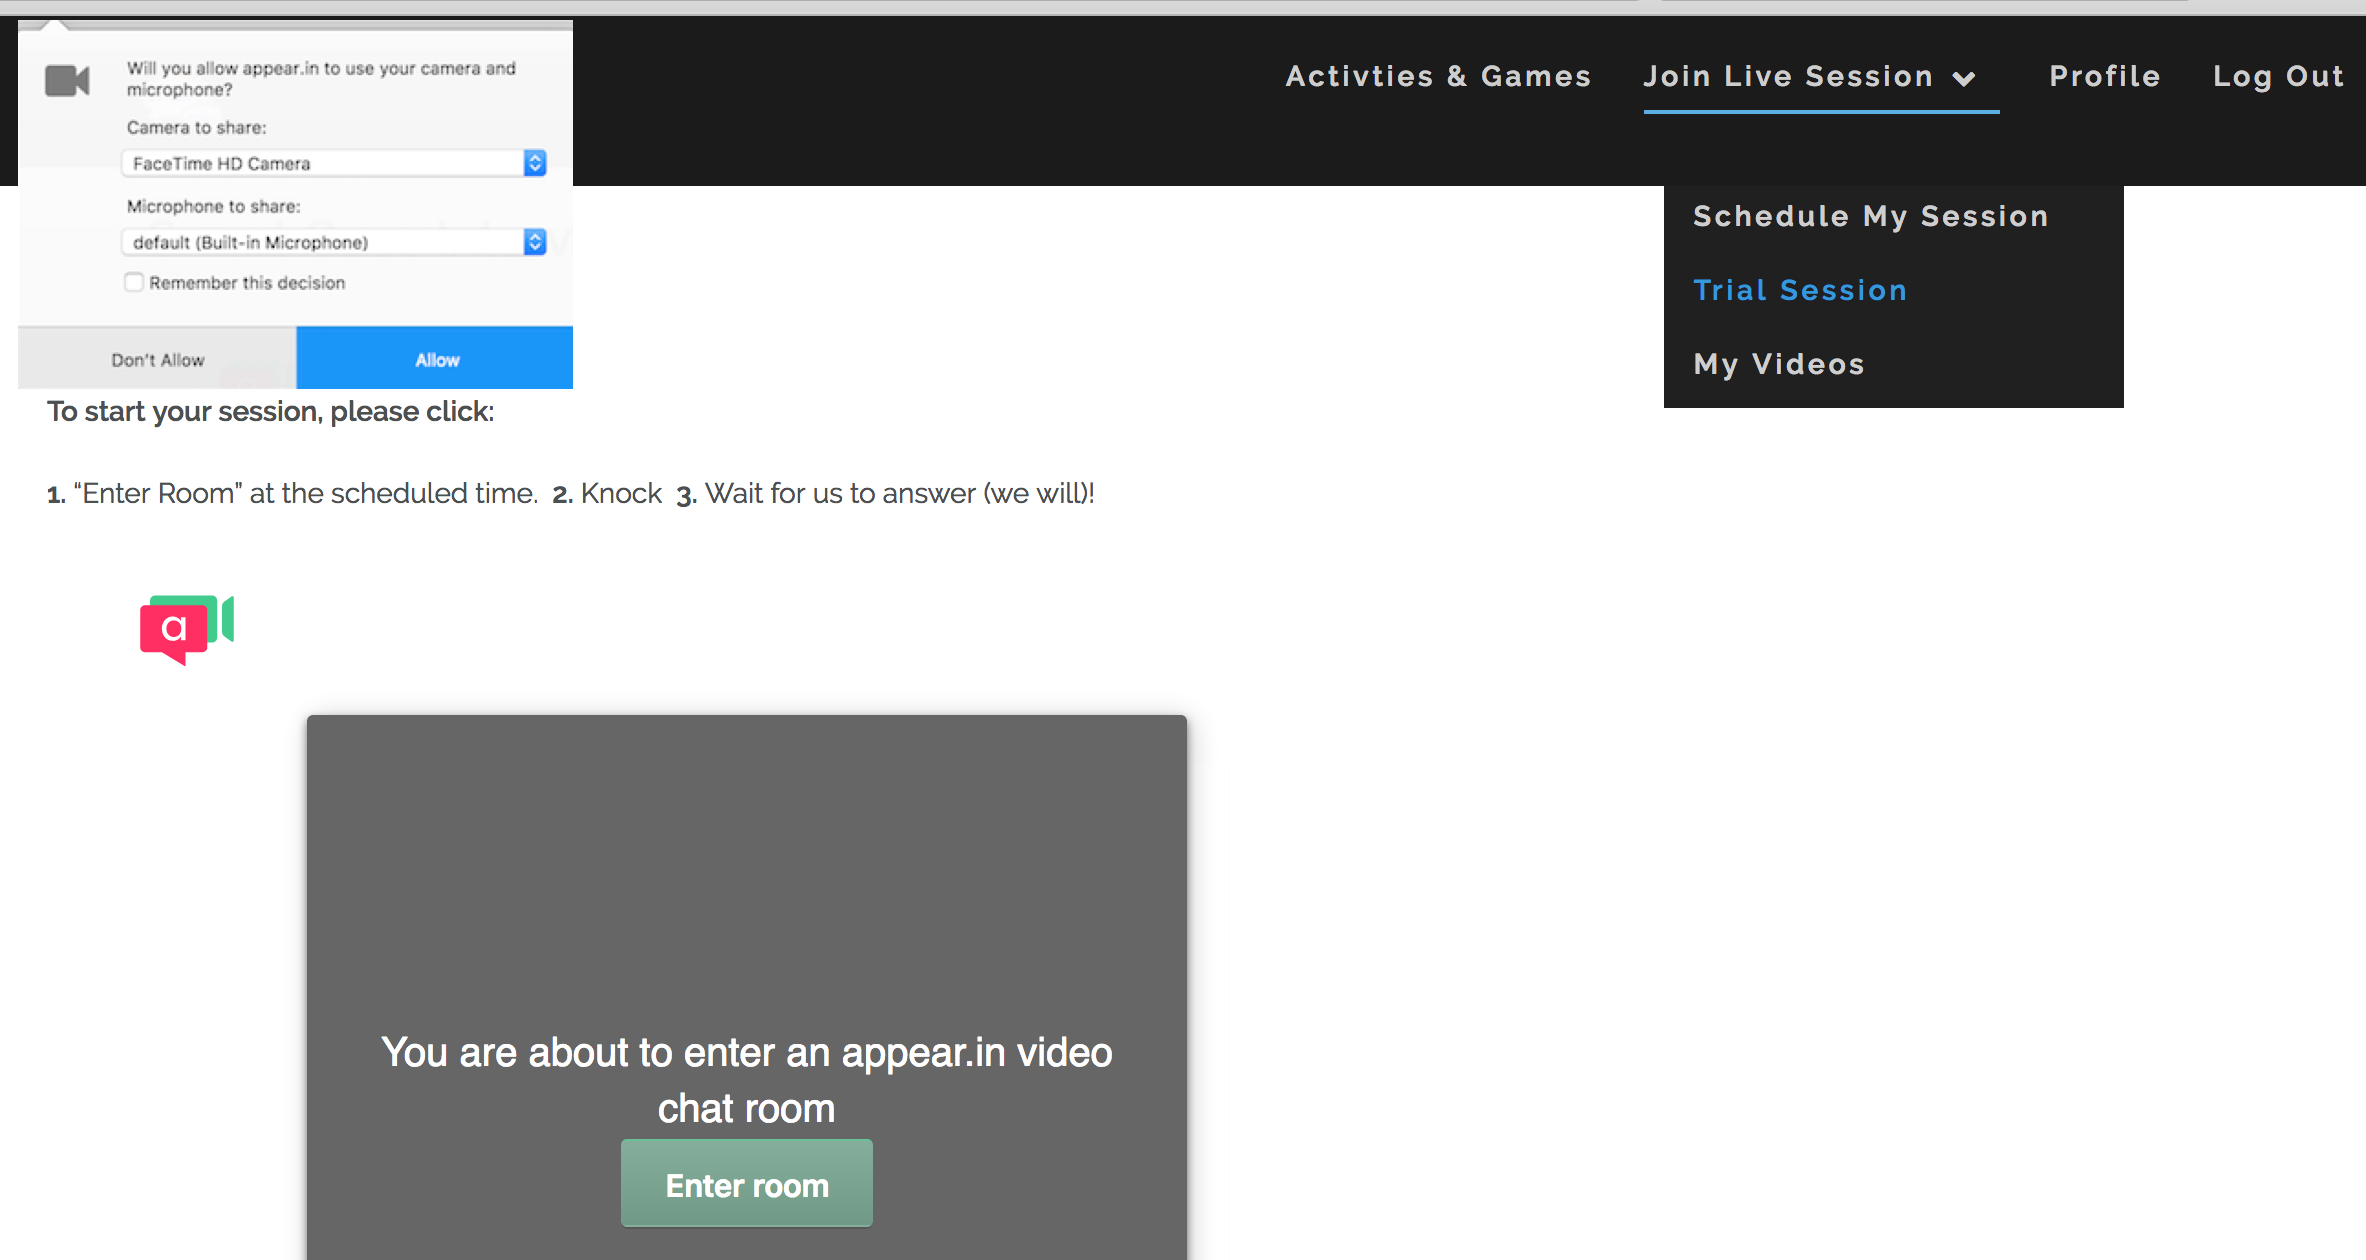Choose Schedule My Session from dropdown
Viewport: 2366px width, 1260px height.
click(x=1870, y=216)
